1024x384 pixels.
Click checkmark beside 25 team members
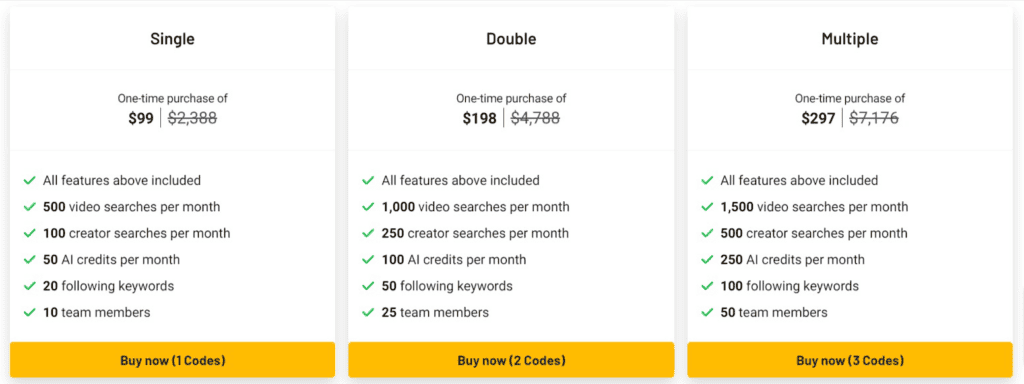[x=368, y=312]
